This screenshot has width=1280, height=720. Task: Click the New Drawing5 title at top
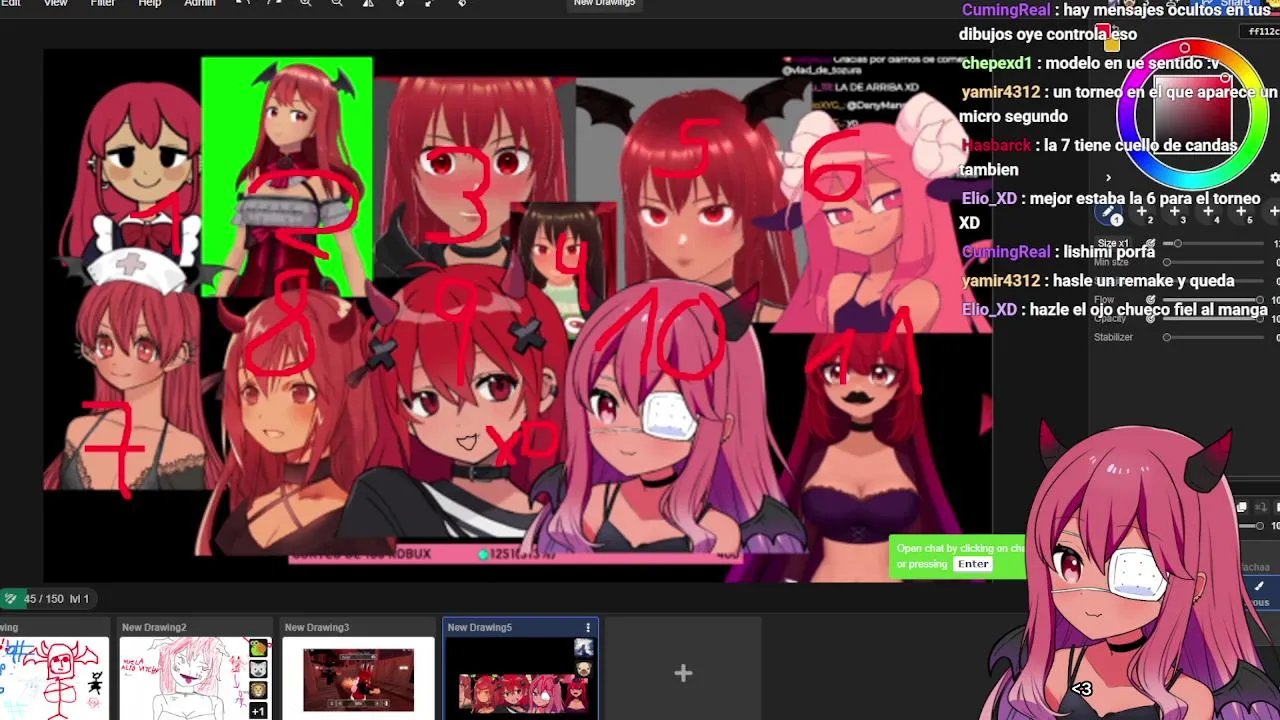point(604,3)
